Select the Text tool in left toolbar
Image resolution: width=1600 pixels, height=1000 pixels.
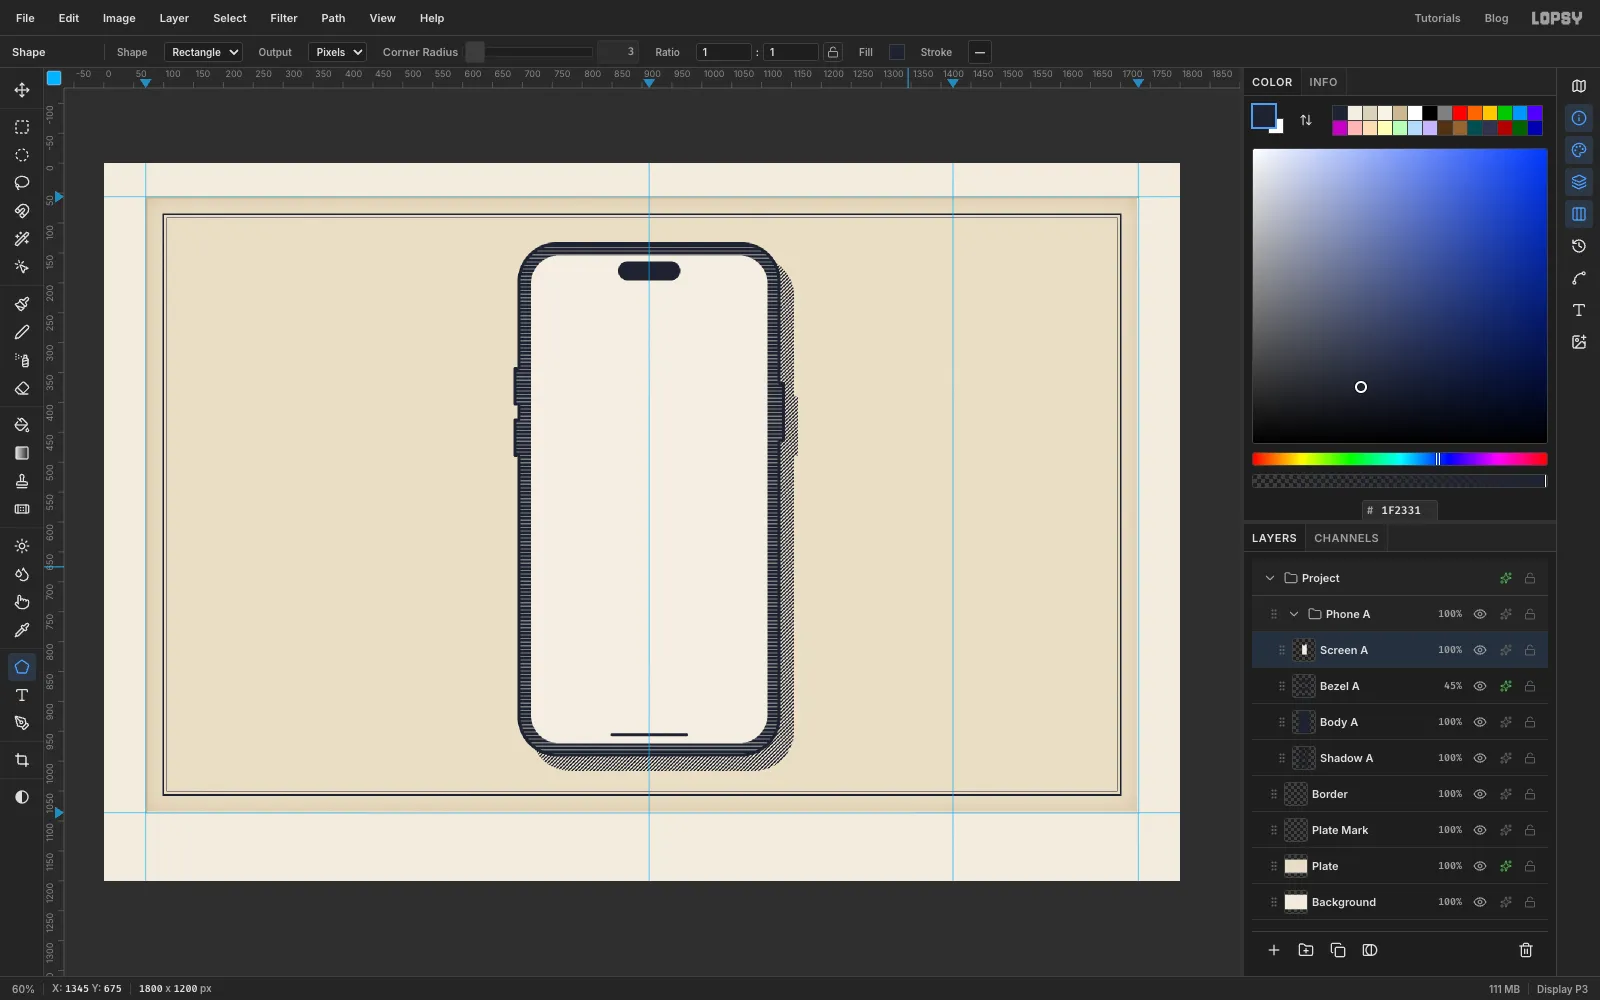[22, 695]
